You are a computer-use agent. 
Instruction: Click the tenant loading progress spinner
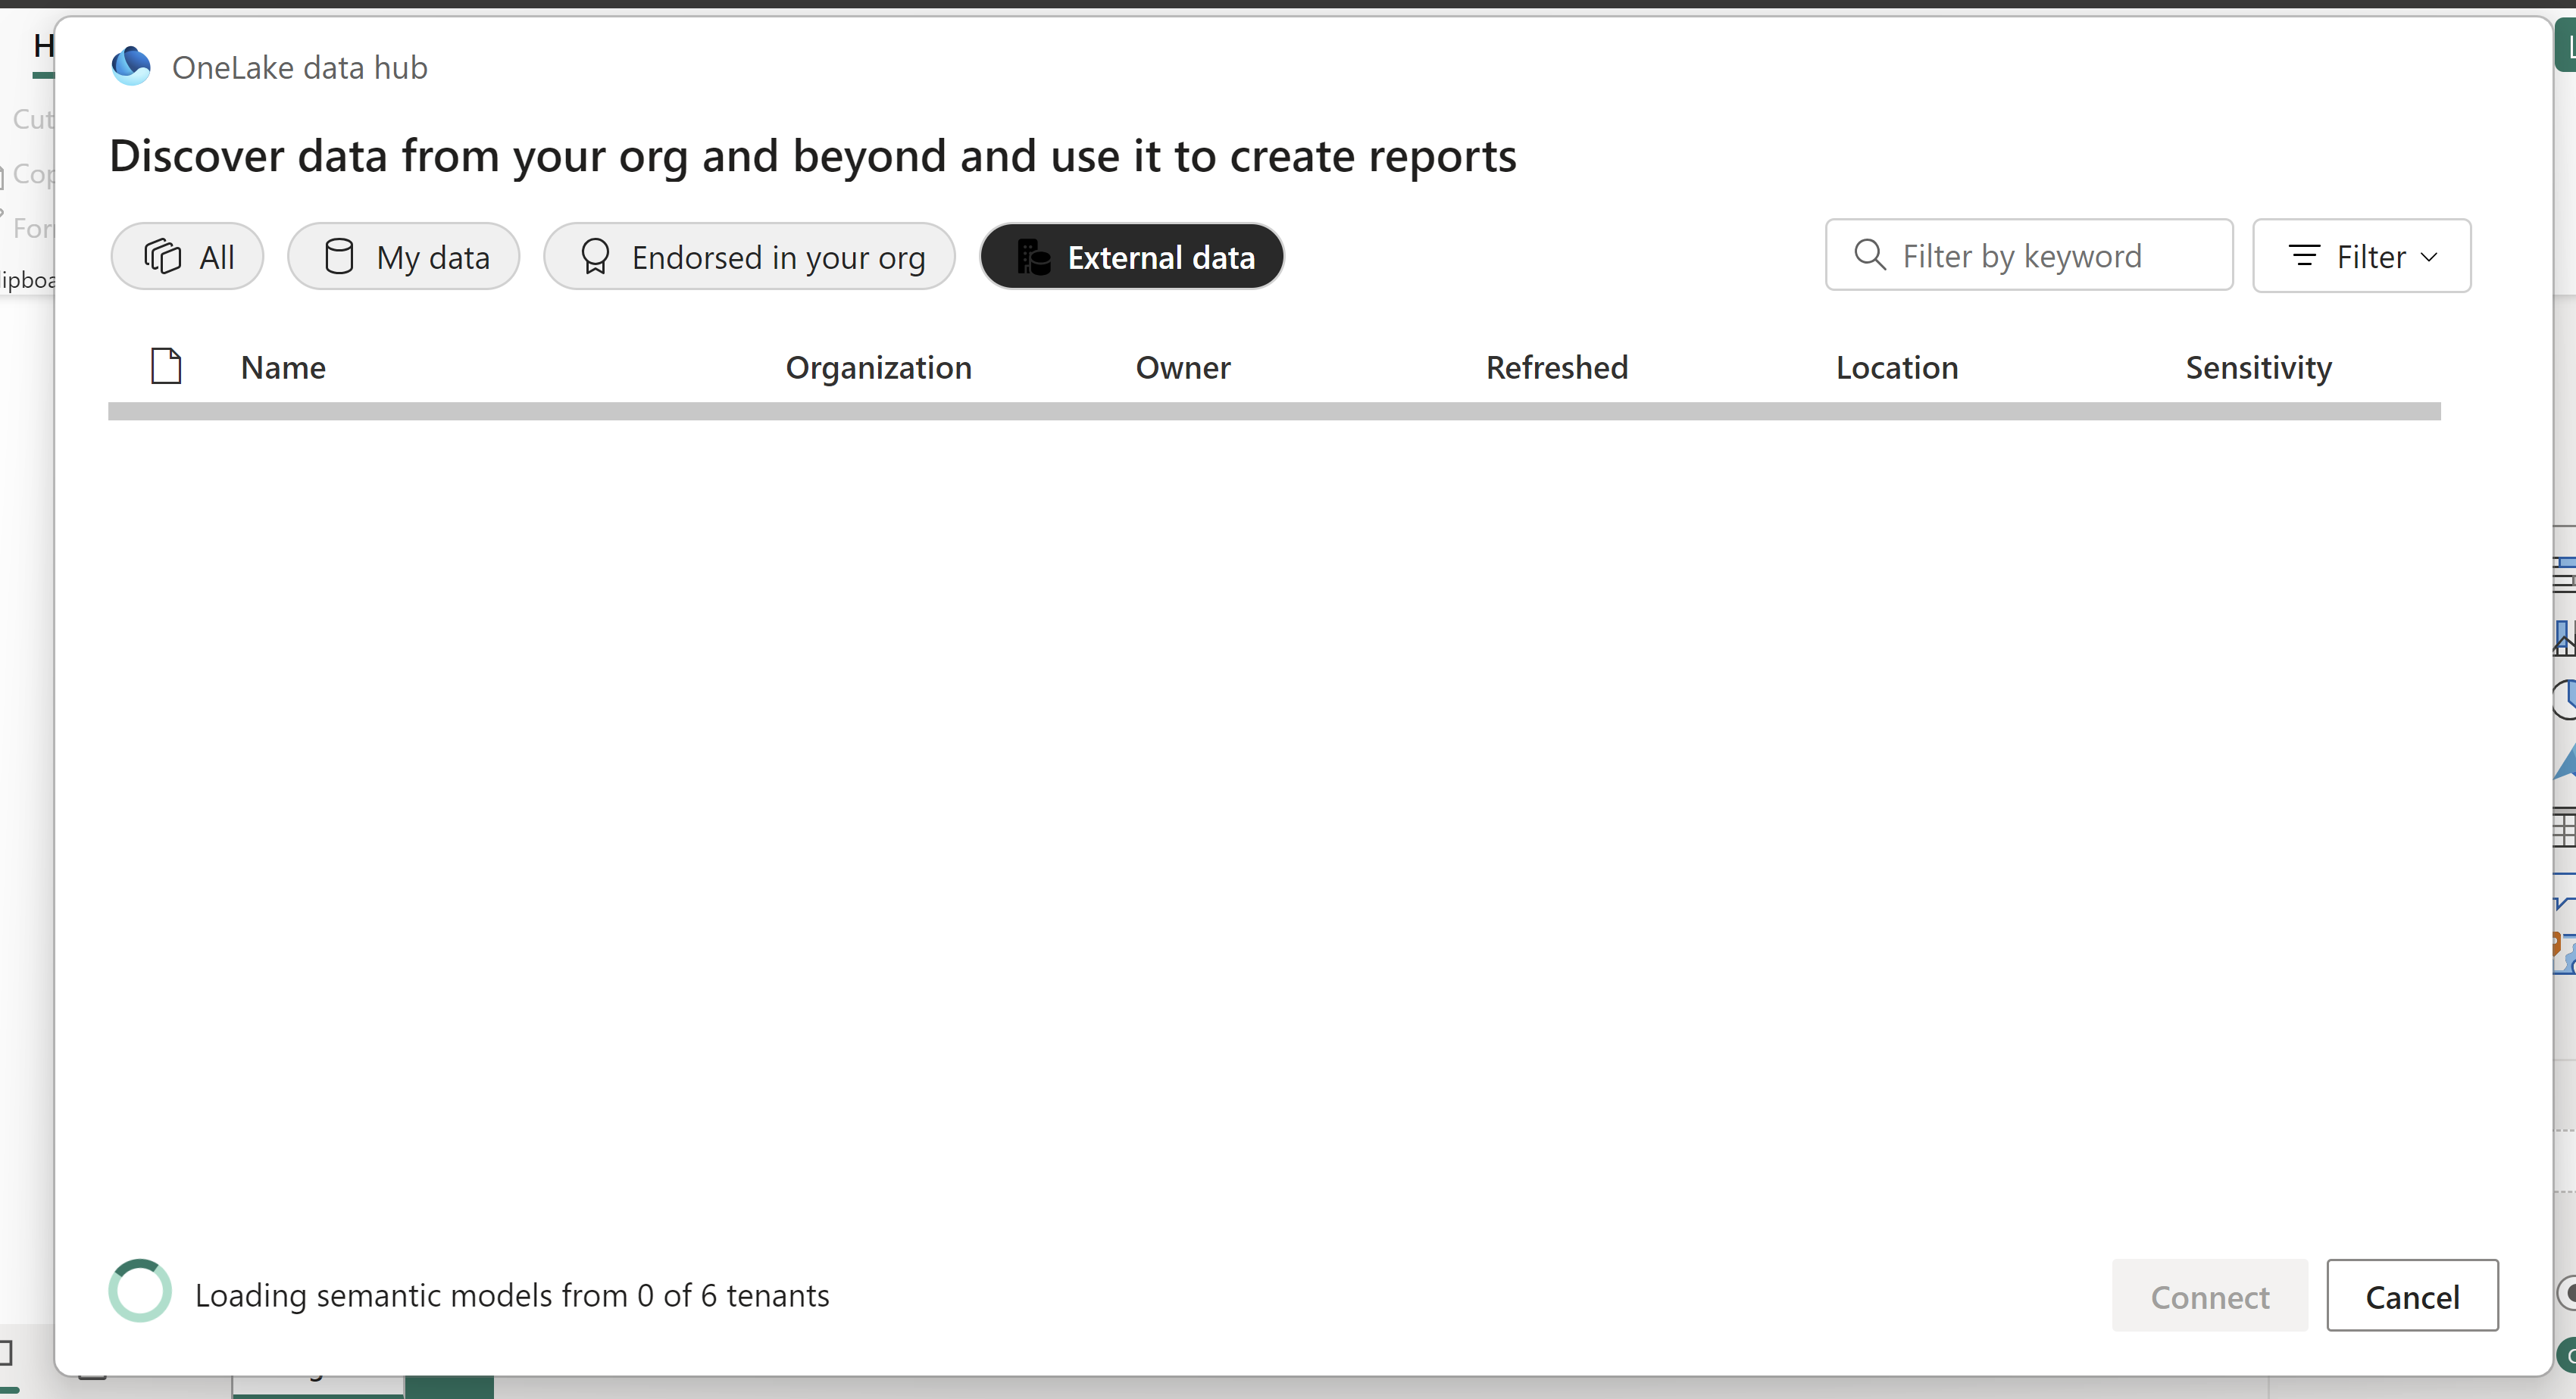click(140, 1291)
